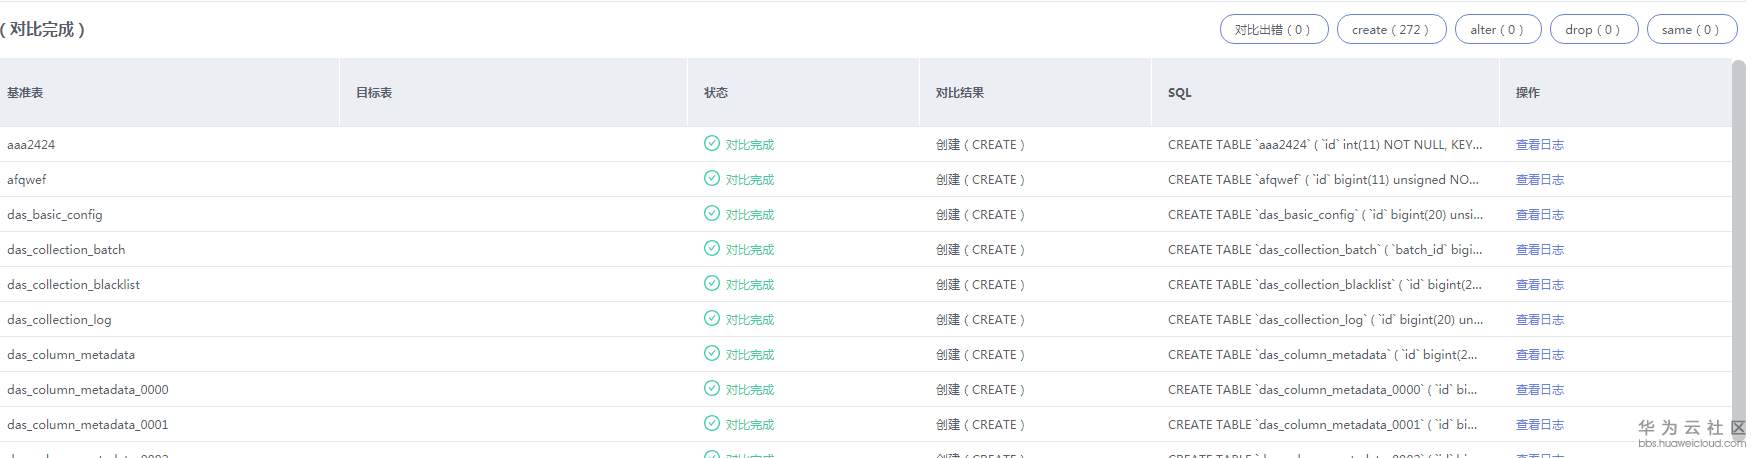Screen dimensions: 1760x458
Task: Select the drop (0) filter
Action: pyautogui.click(x=1593, y=30)
